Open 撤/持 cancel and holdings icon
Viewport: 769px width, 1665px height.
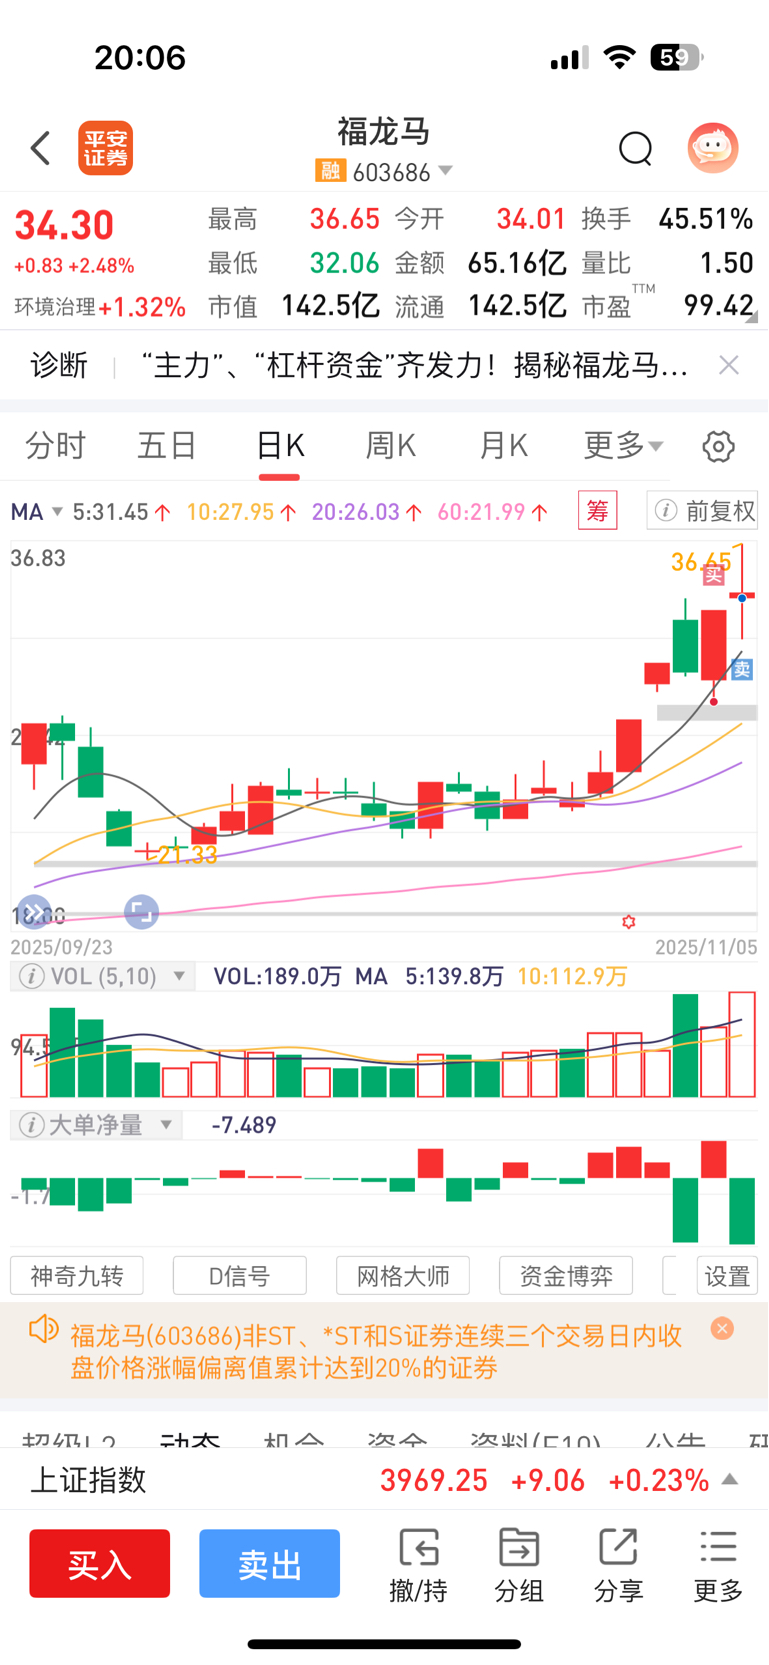pyautogui.click(x=418, y=1565)
